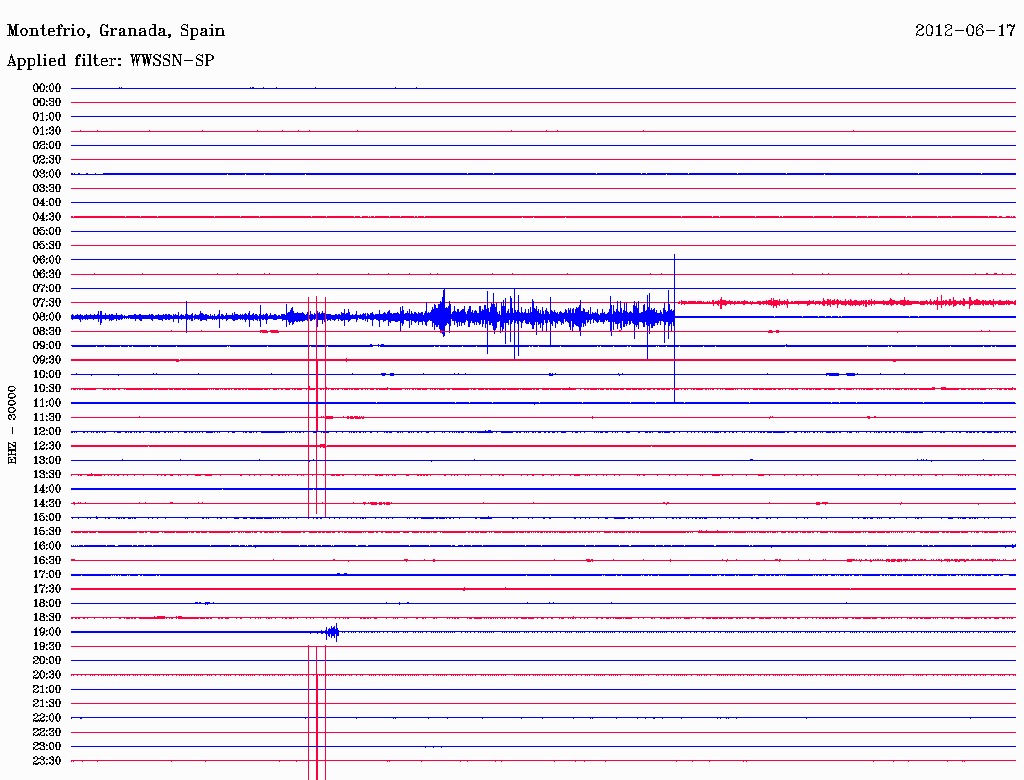Select the 07:00 time label
Viewport: 1024px width, 780px height.
(47, 289)
